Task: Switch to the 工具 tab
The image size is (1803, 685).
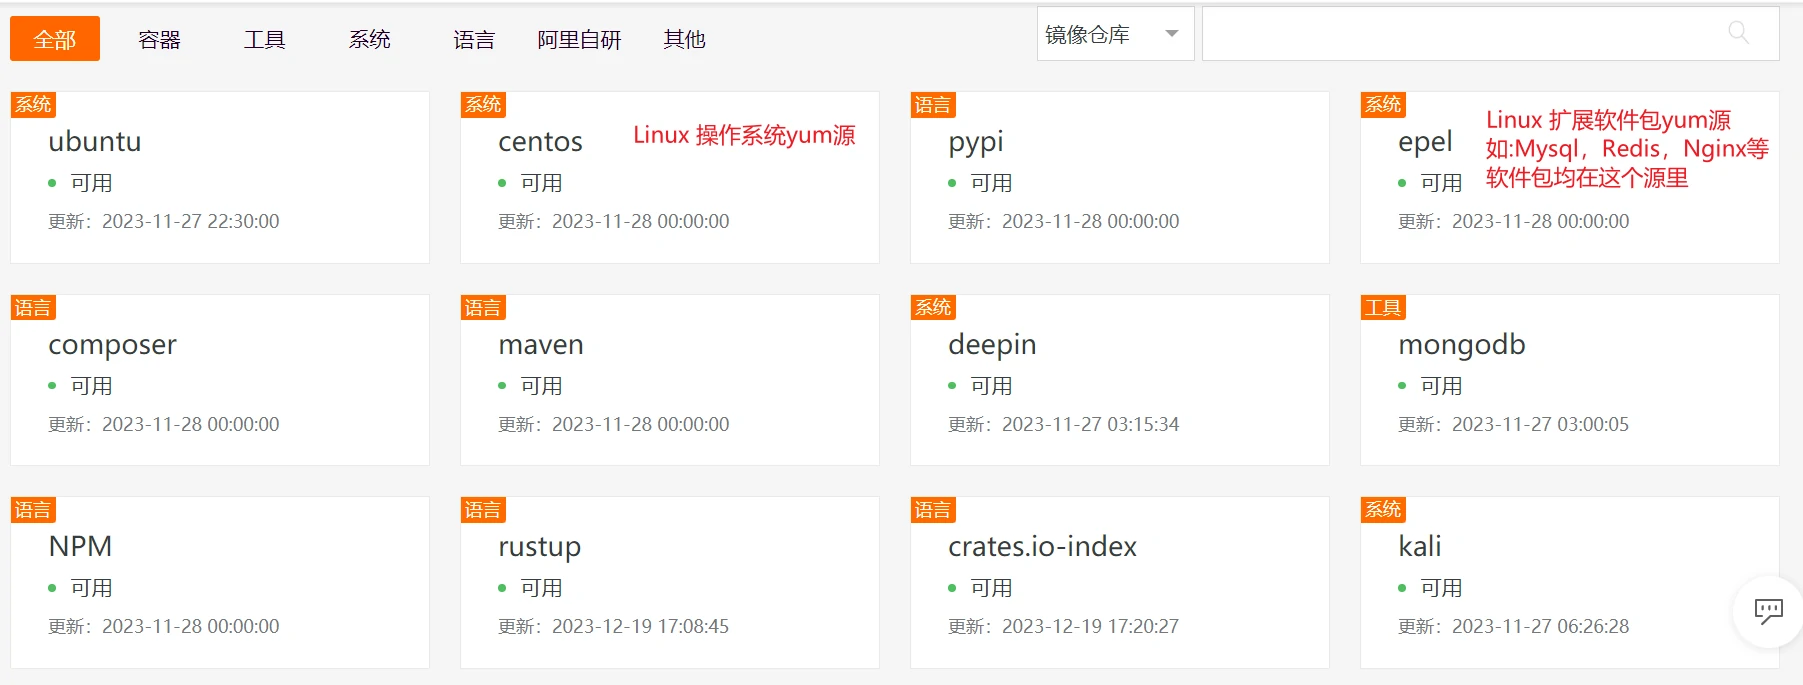Action: (265, 39)
